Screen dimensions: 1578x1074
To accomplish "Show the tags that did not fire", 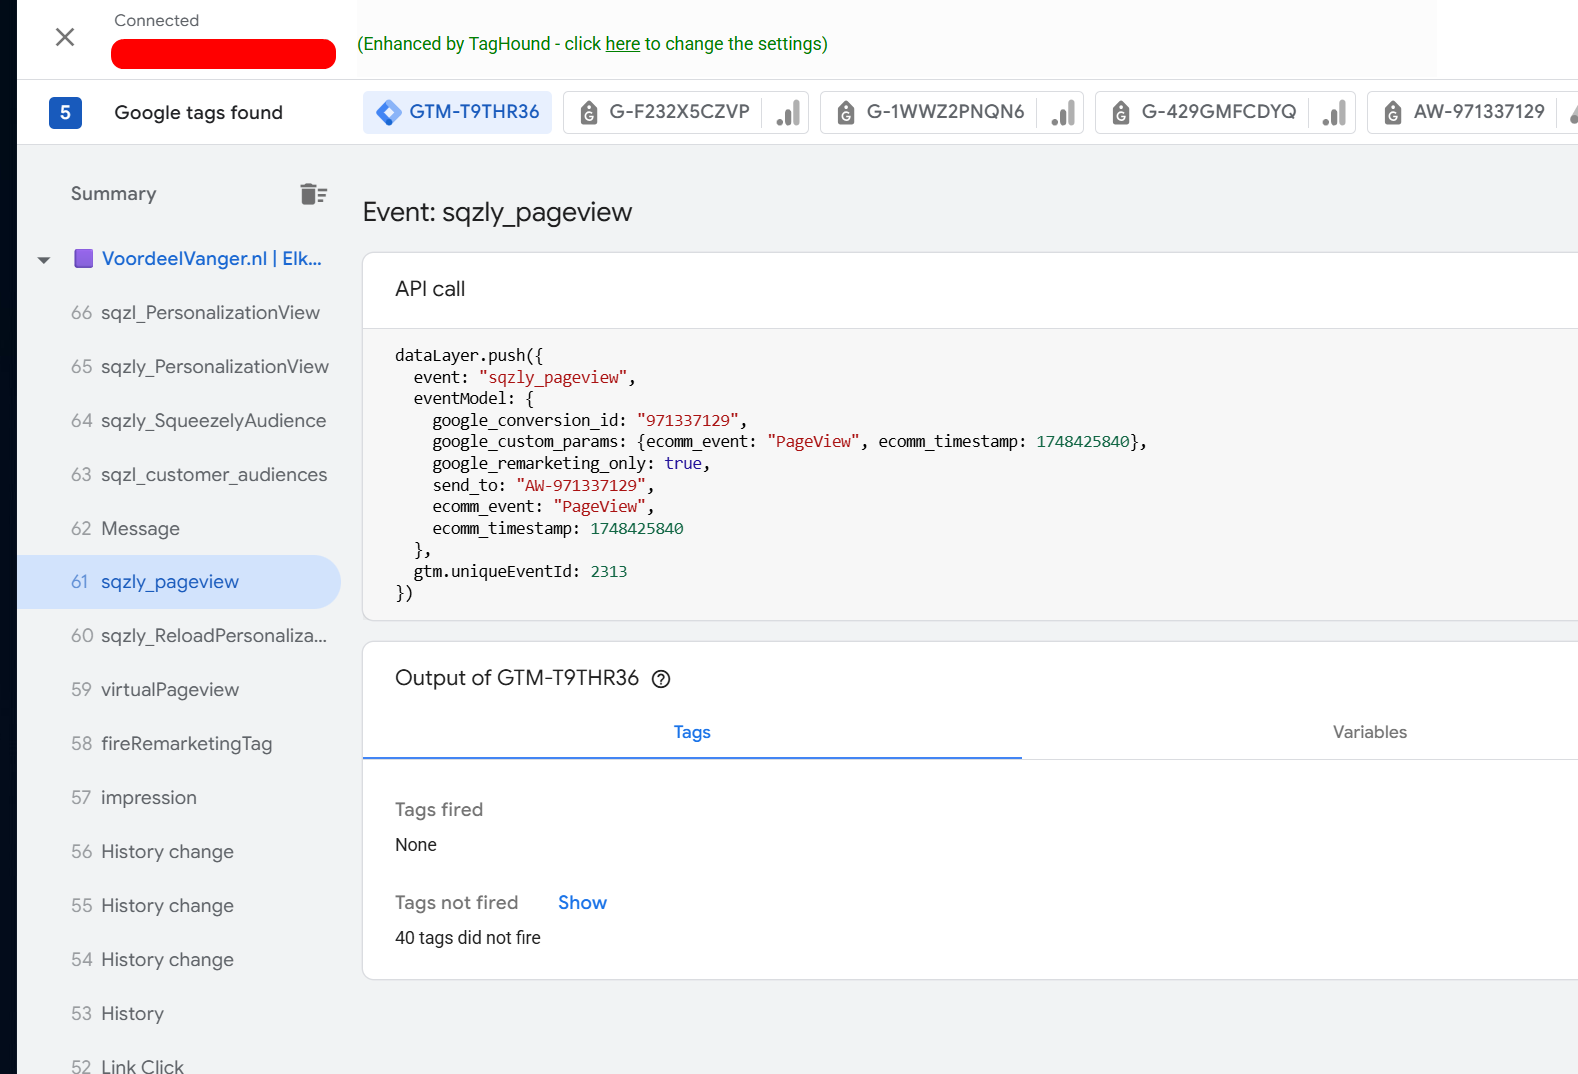I will tap(582, 902).
